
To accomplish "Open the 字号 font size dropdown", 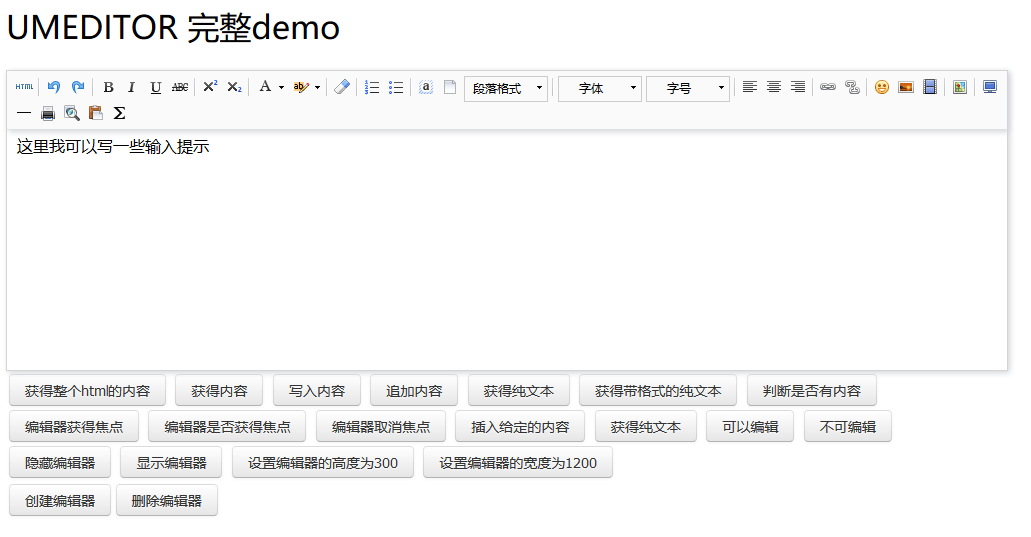I will [688, 88].
